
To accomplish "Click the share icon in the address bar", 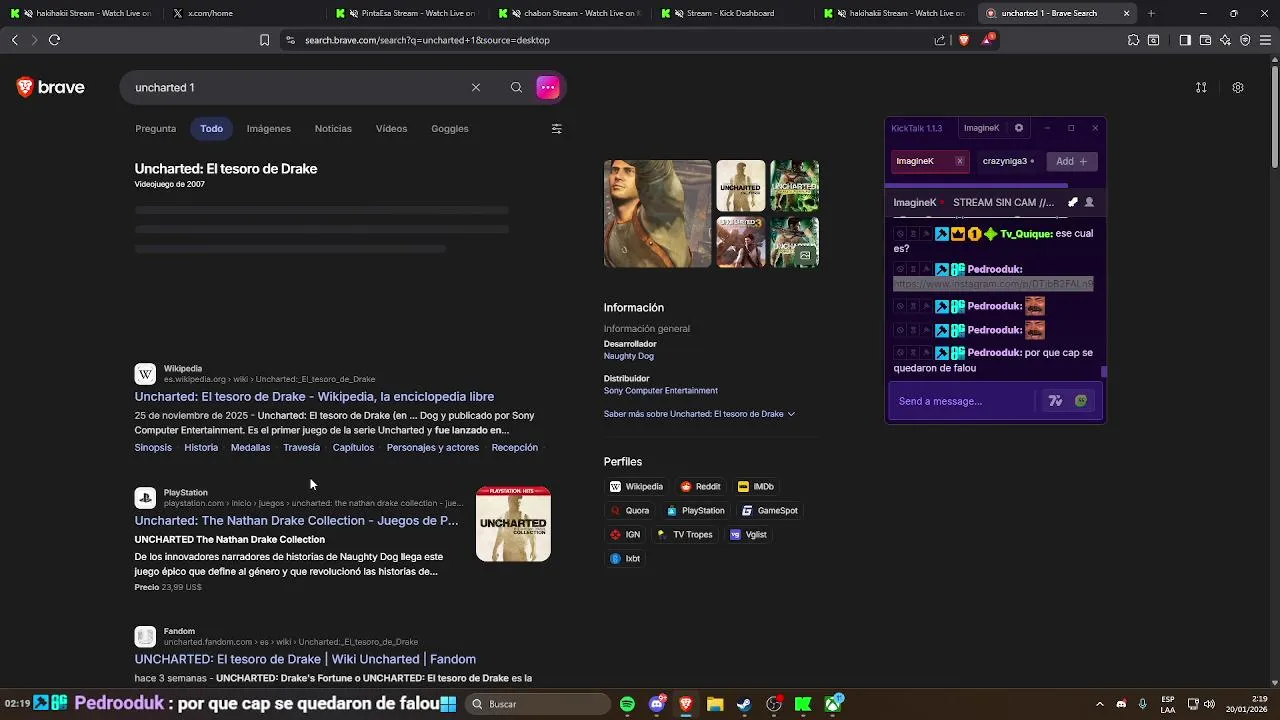I will [939, 40].
